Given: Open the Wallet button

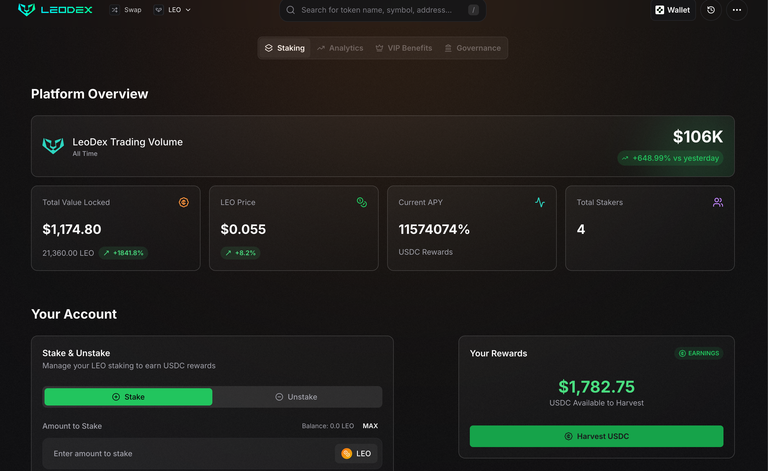Looking at the screenshot, I should pos(672,10).
